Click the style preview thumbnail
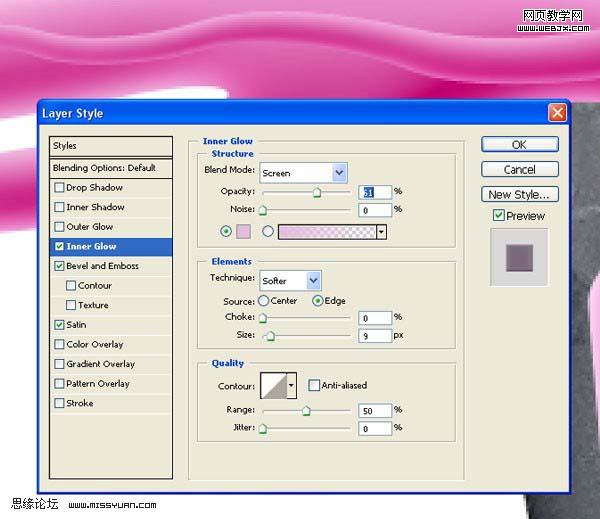This screenshot has height=519, width=600. [519, 258]
